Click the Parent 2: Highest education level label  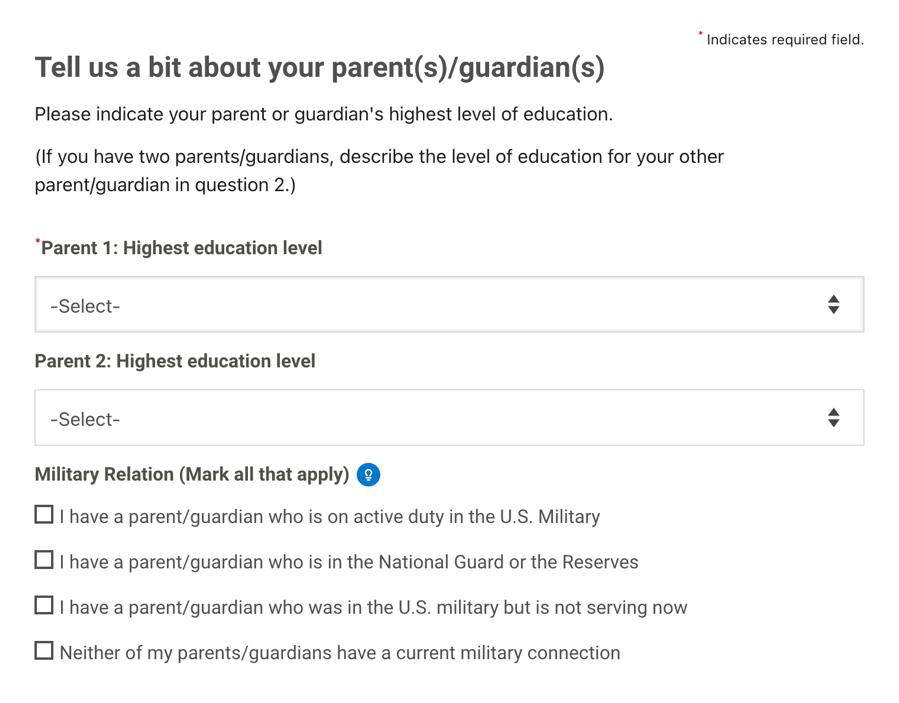click(x=175, y=361)
